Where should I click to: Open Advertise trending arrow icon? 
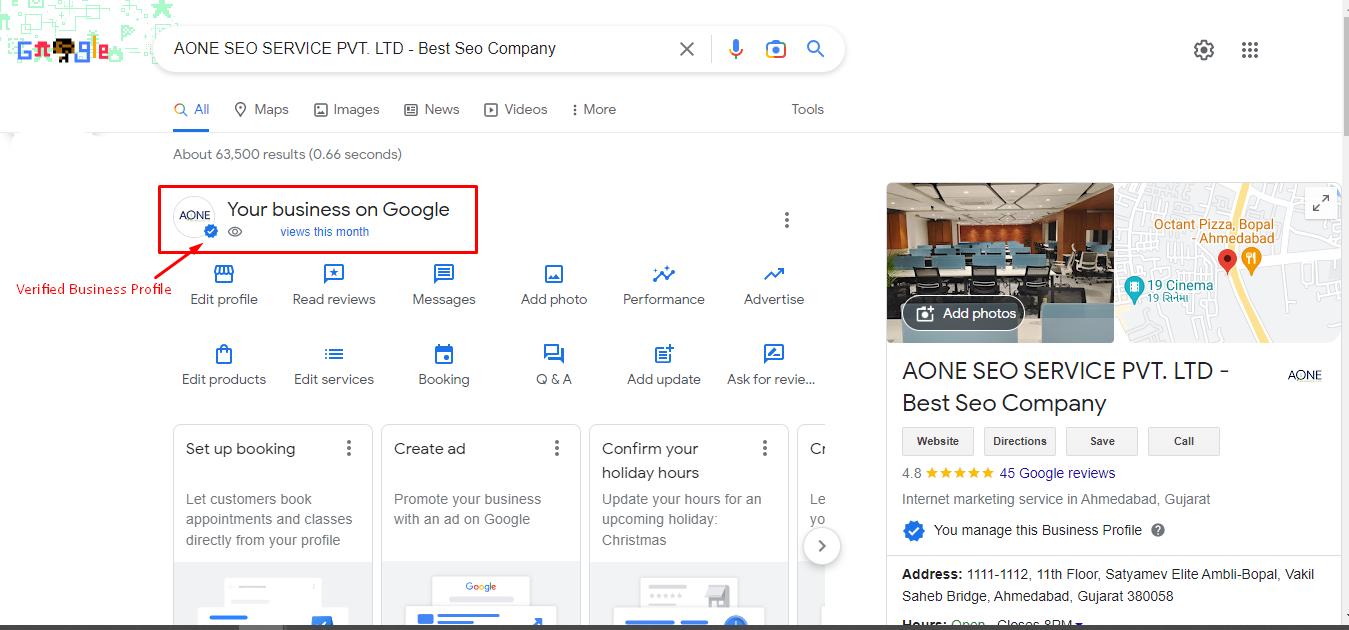click(774, 274)
